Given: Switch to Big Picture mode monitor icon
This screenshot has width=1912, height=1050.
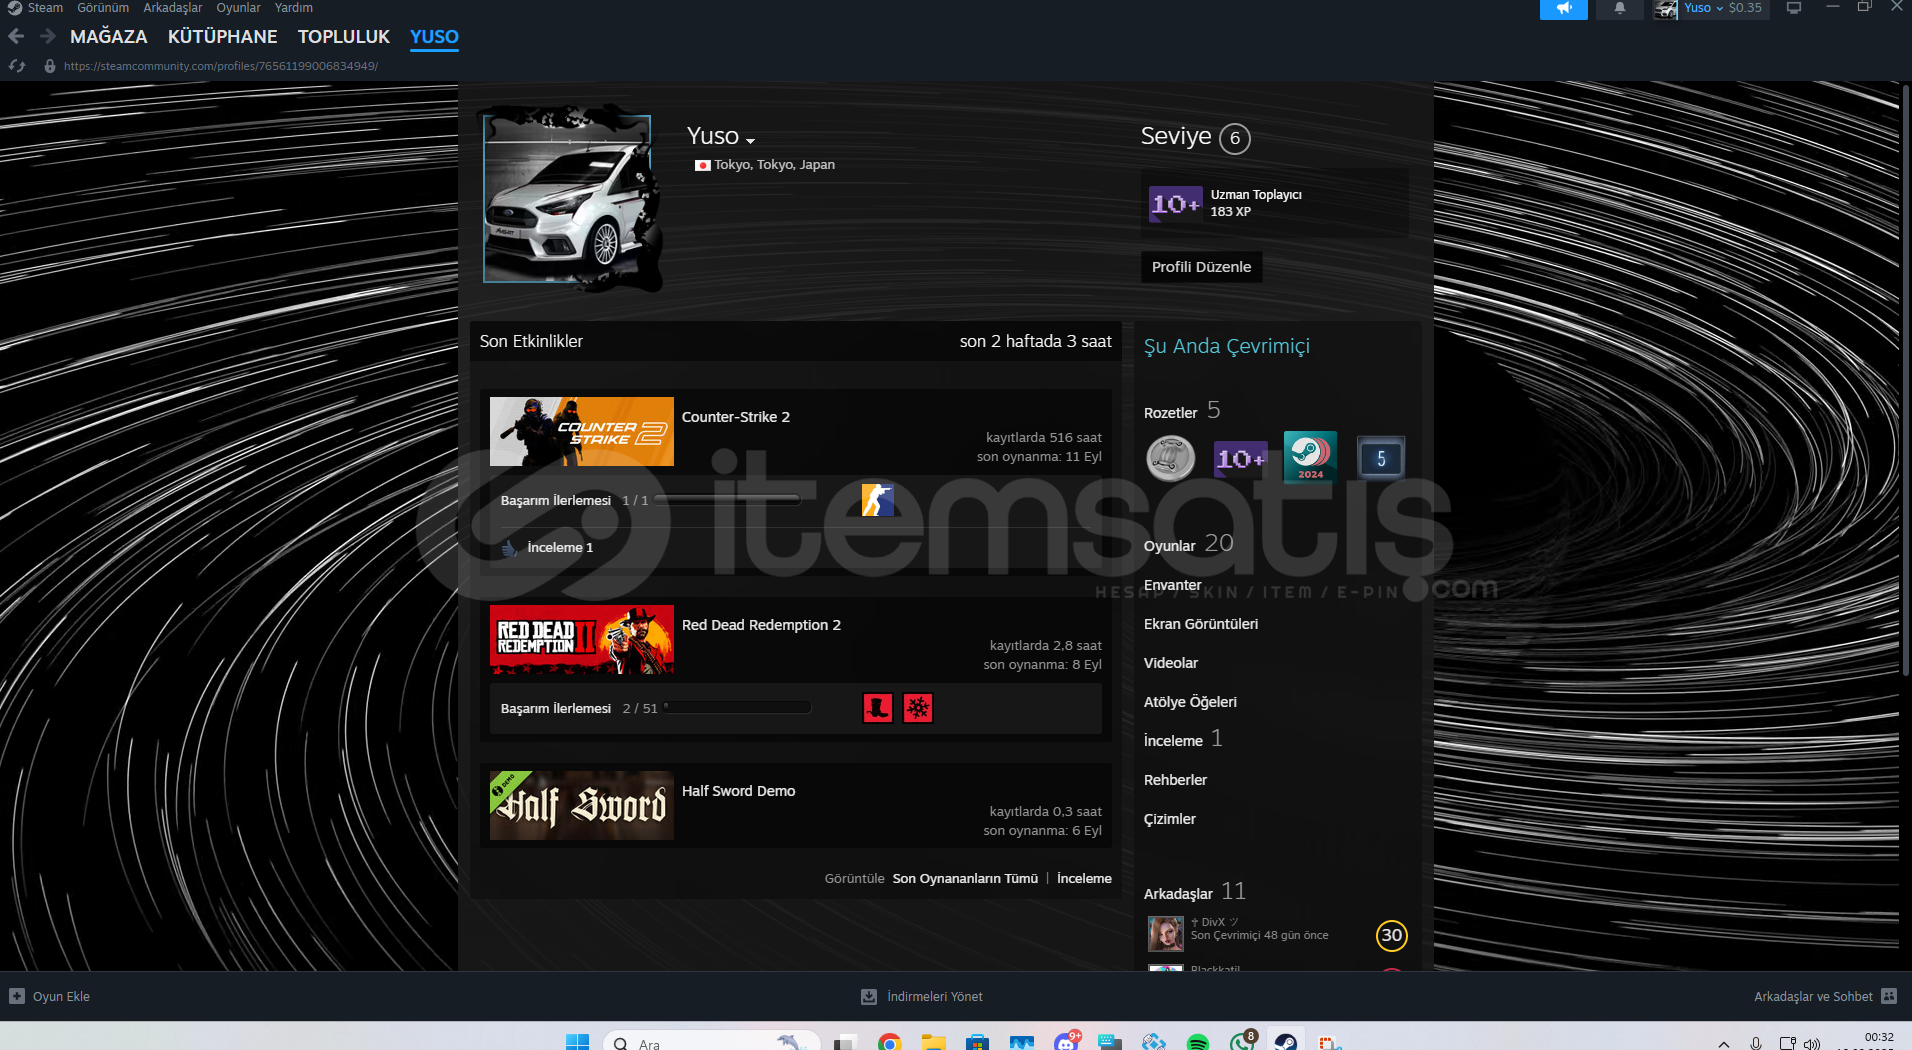Looking at the screenshot, I should tap(1794, 8).
